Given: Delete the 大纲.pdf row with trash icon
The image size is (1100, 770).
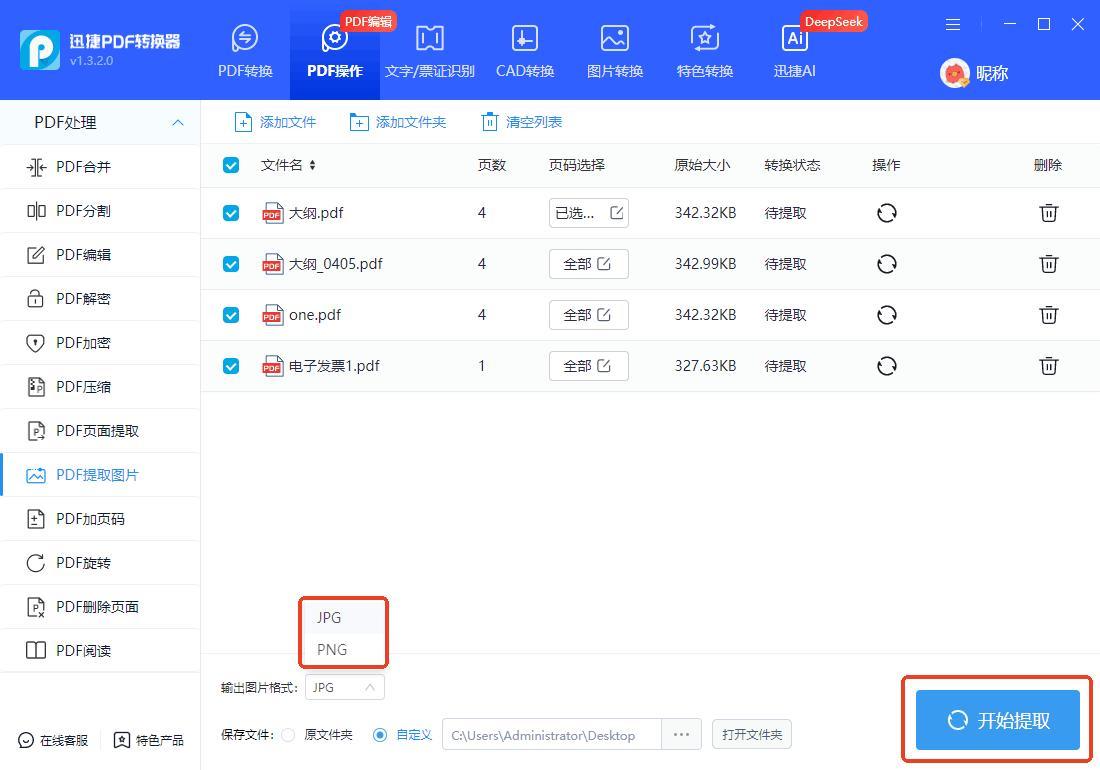Looking at the screenshot, I should click(1048, 213).
